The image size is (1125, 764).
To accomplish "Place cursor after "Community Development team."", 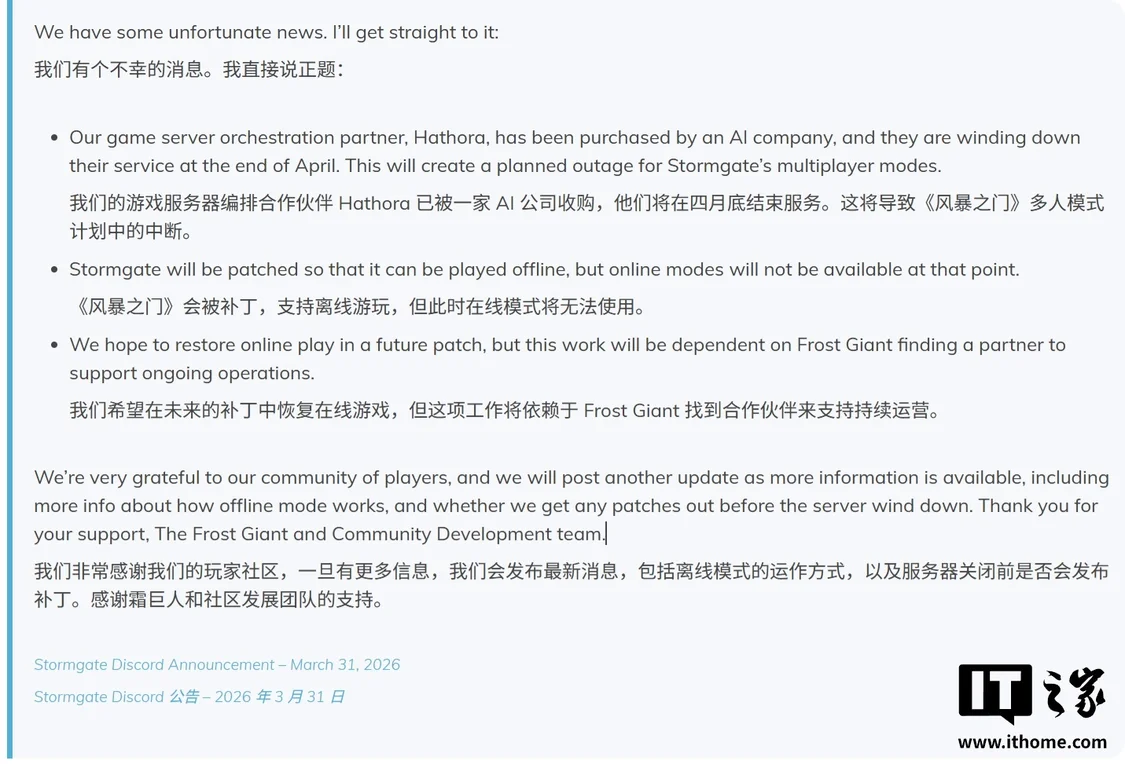I will (x=606, y=534).
